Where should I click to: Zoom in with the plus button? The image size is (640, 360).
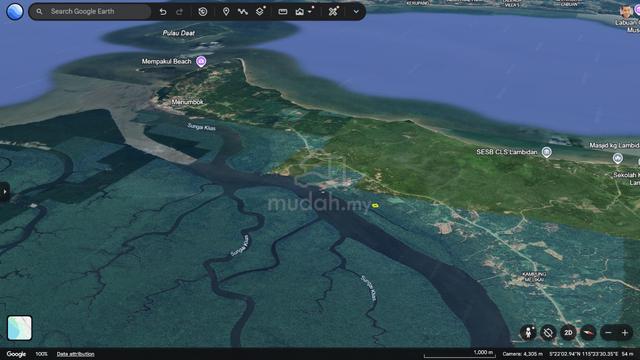[x=624, y=333]
